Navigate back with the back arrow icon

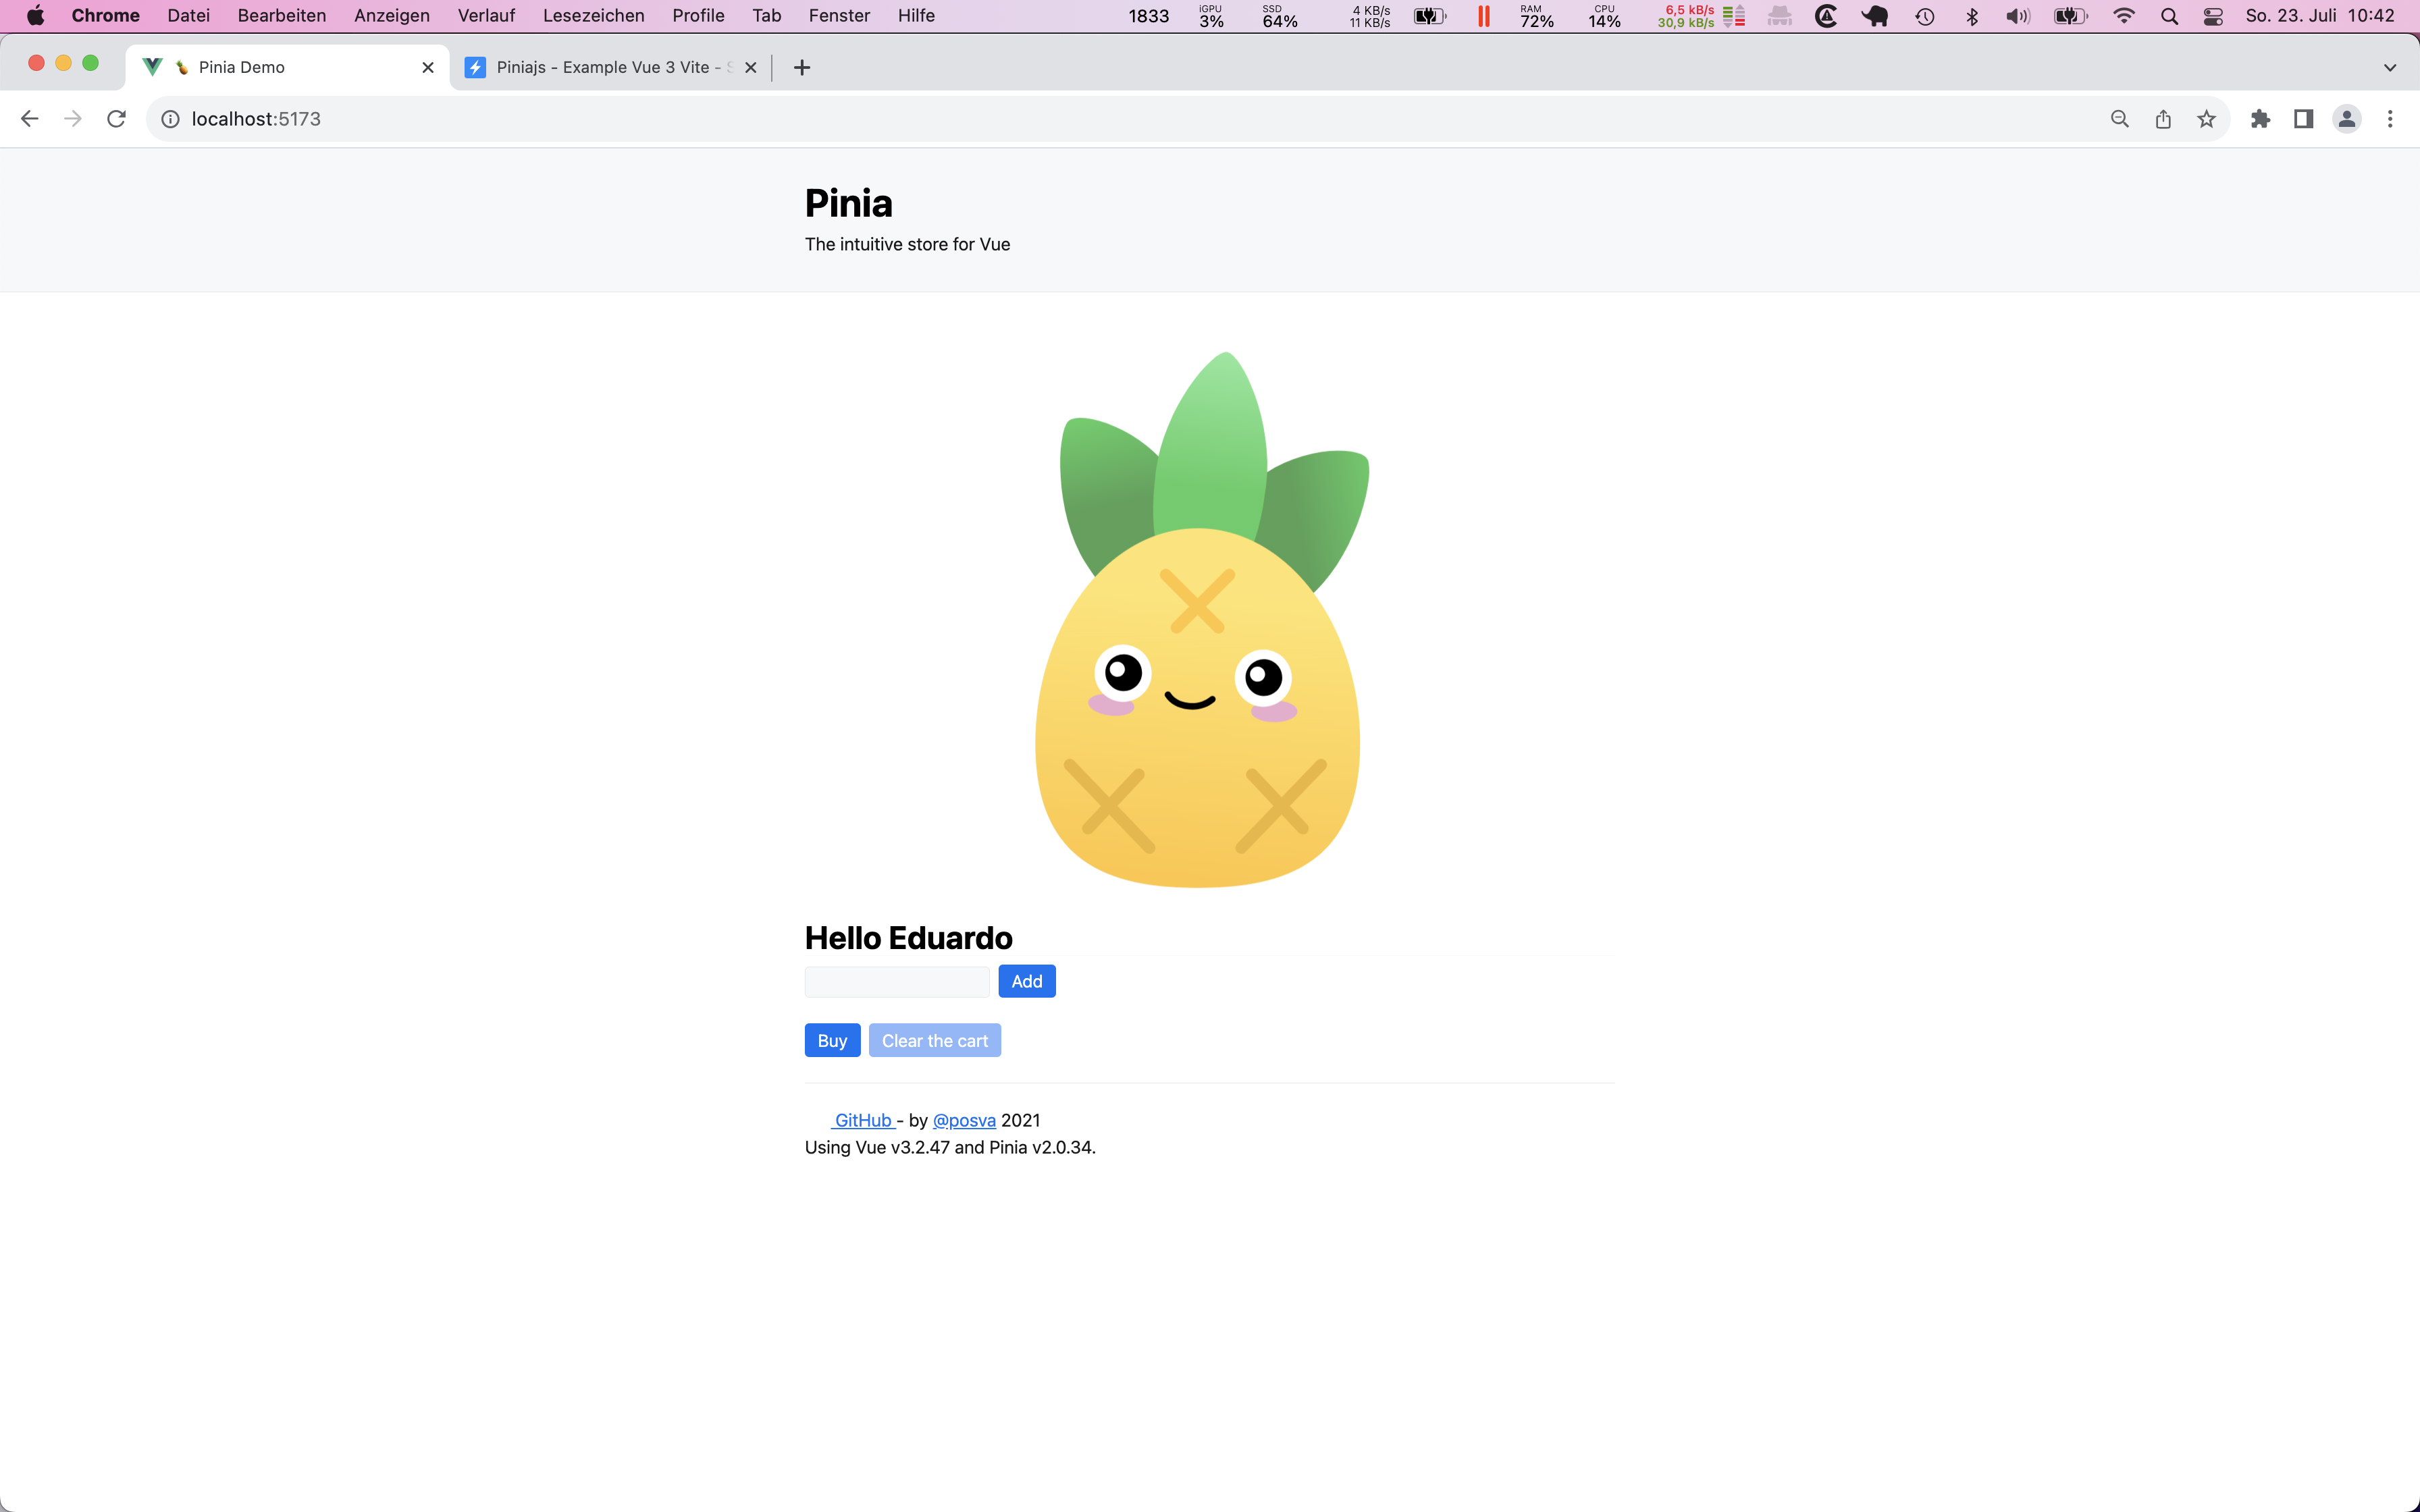pyautogui.click(x=29, y=118)
